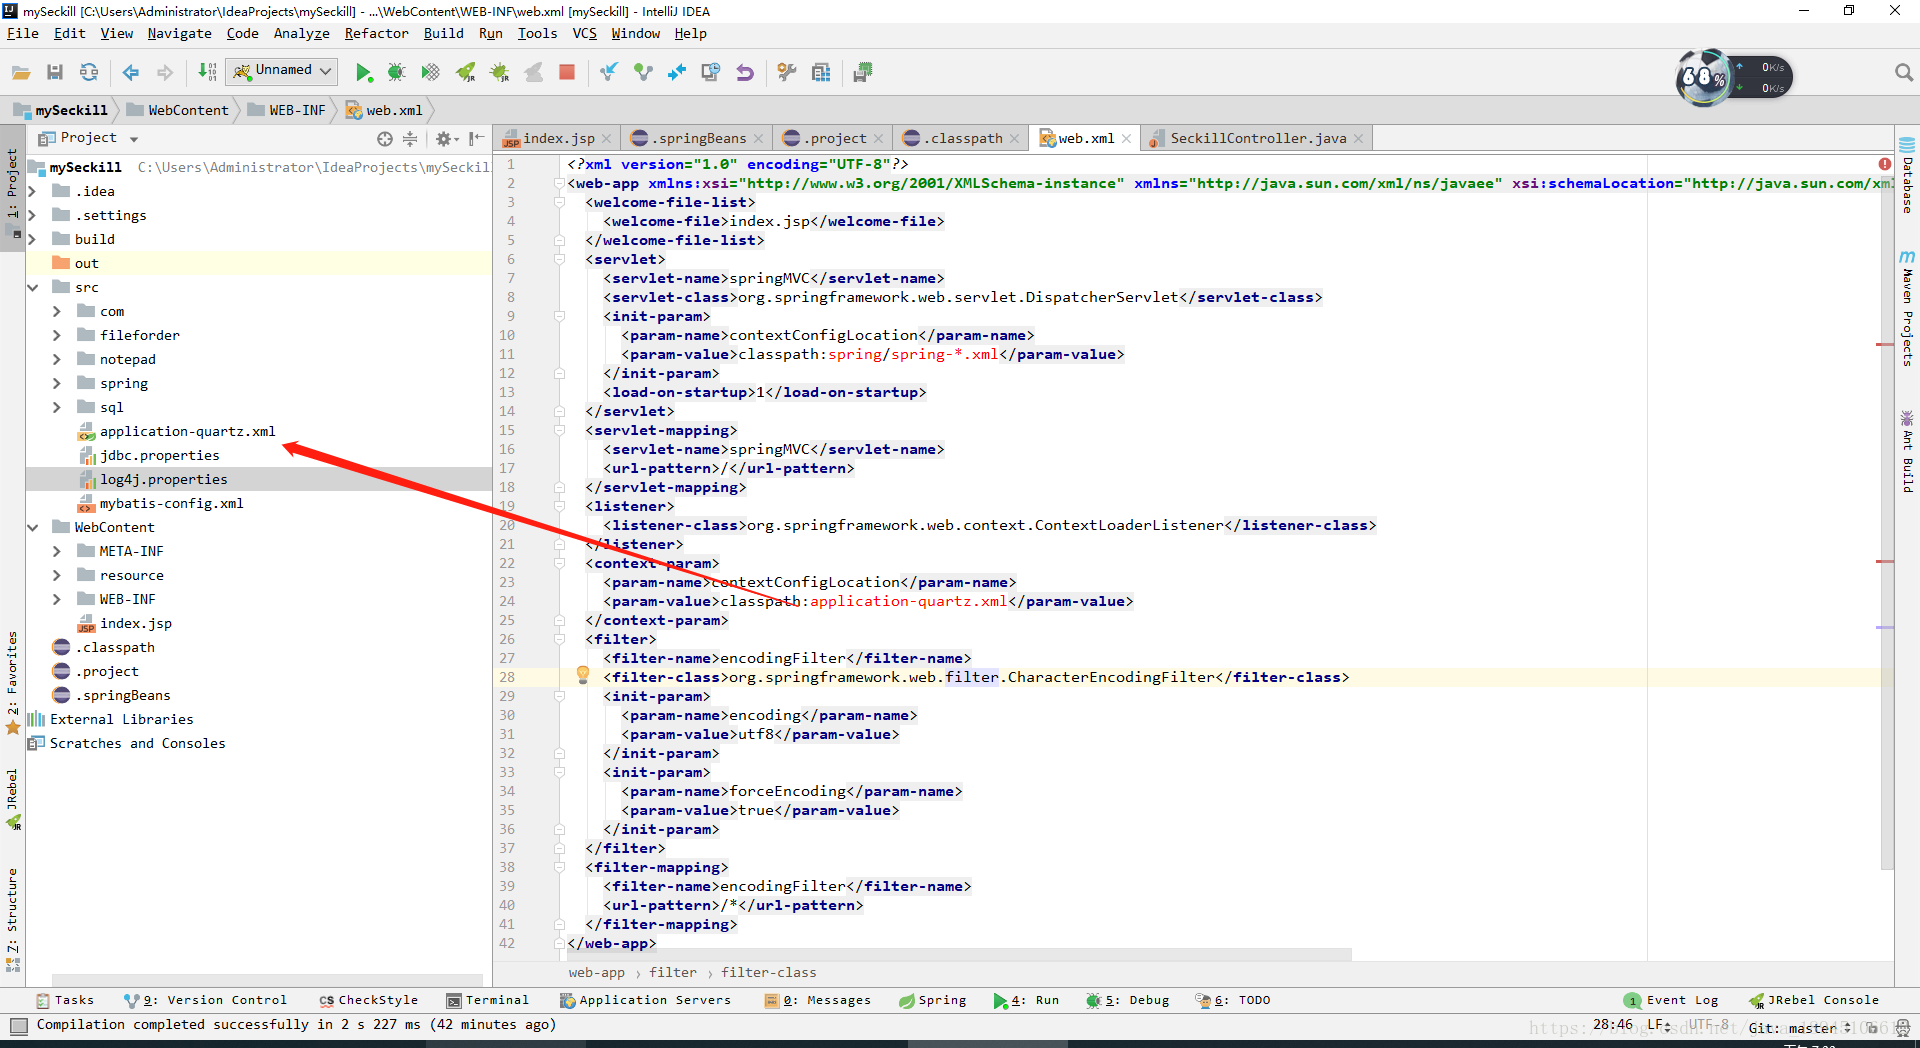Toggle the Favorites tool window button

point(12,682)
